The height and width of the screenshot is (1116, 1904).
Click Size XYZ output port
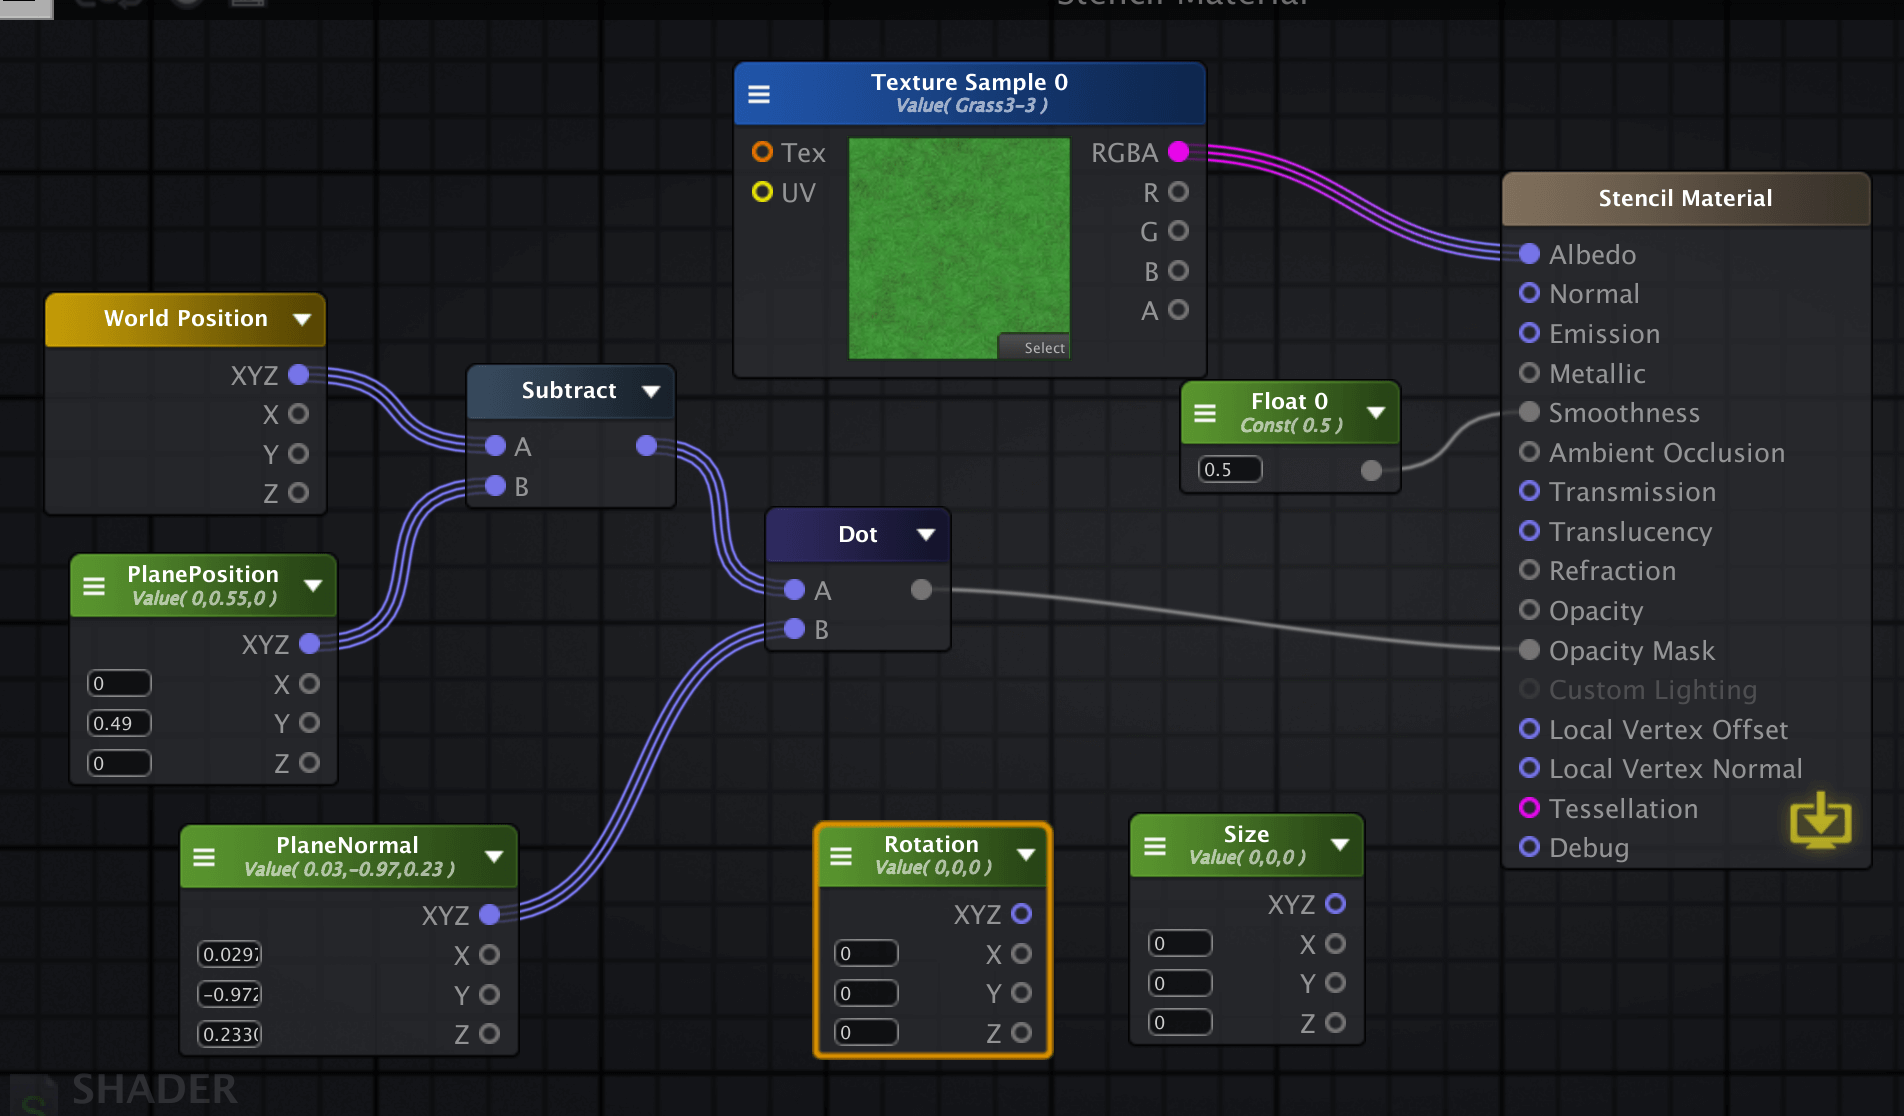tap(1335, 904)
